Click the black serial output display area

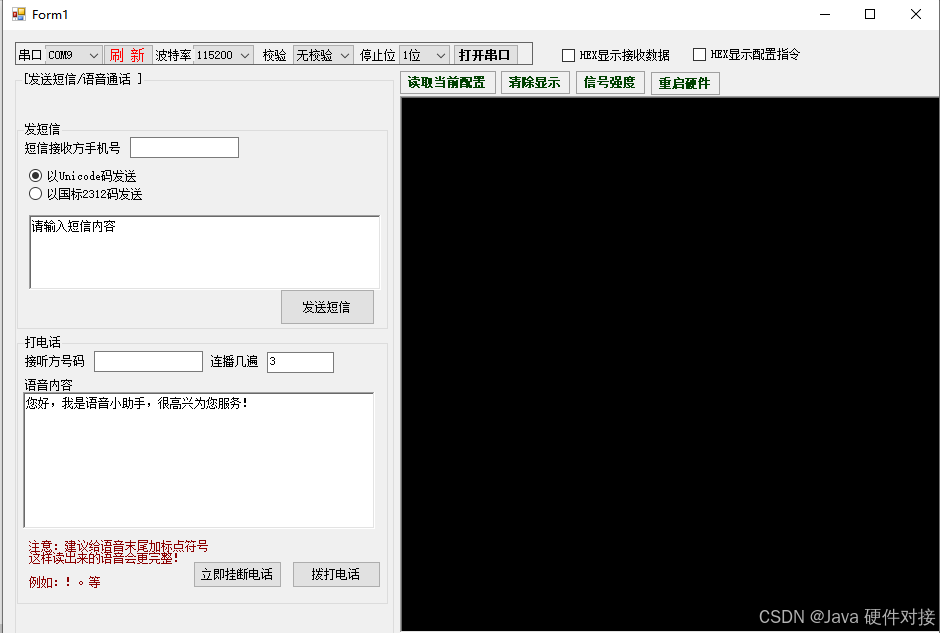click(x=670, y=364)
